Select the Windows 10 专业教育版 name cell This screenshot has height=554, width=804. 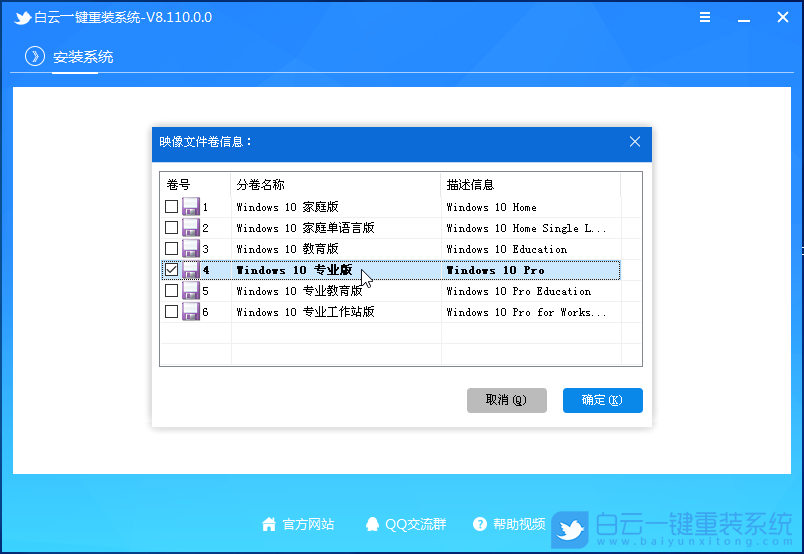(x=336, y=291)
